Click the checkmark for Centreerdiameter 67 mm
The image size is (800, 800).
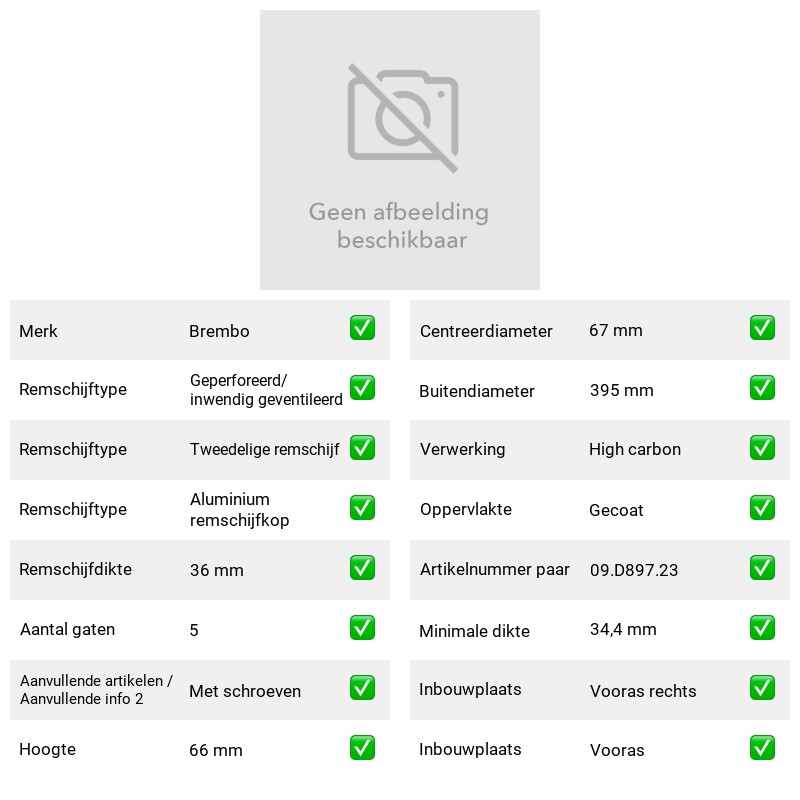(762, 328)
